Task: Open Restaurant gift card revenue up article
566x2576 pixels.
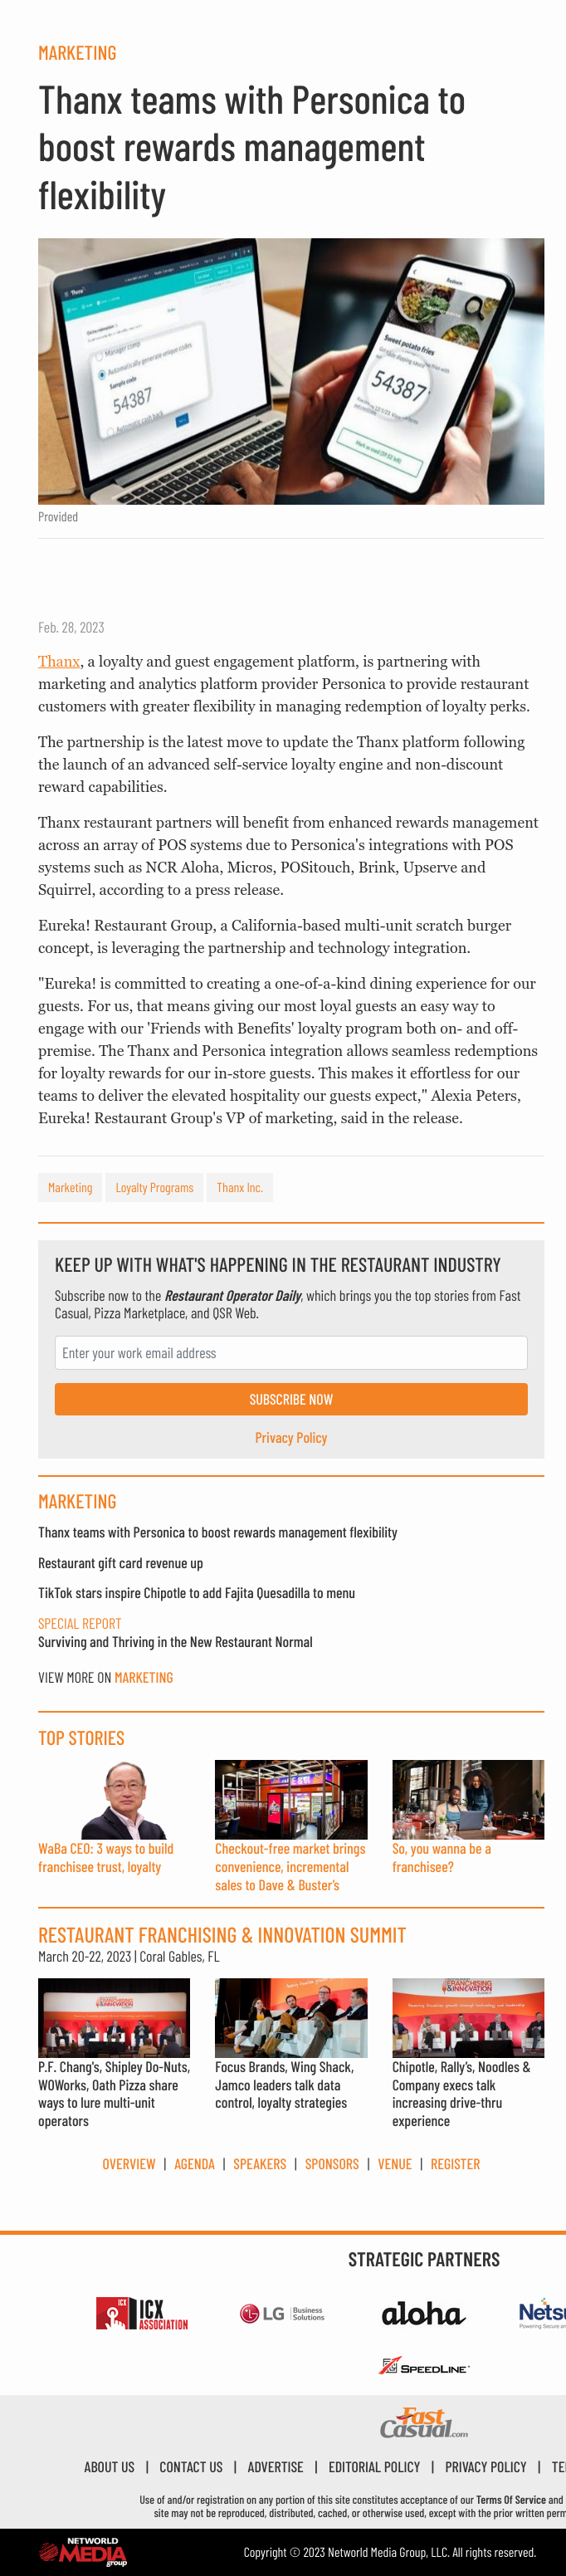Action: pyautogui.click(x=120, y=1562)
